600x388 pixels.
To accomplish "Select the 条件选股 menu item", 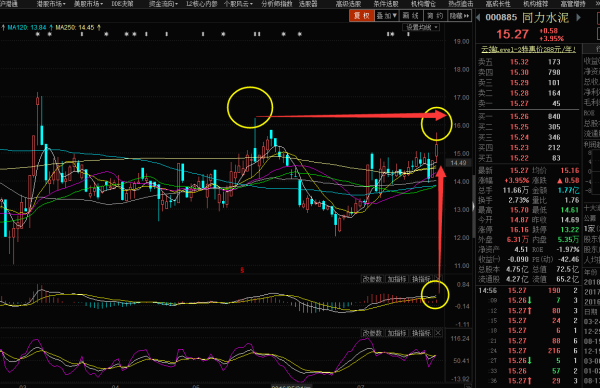I will click(x=386, y=4).
